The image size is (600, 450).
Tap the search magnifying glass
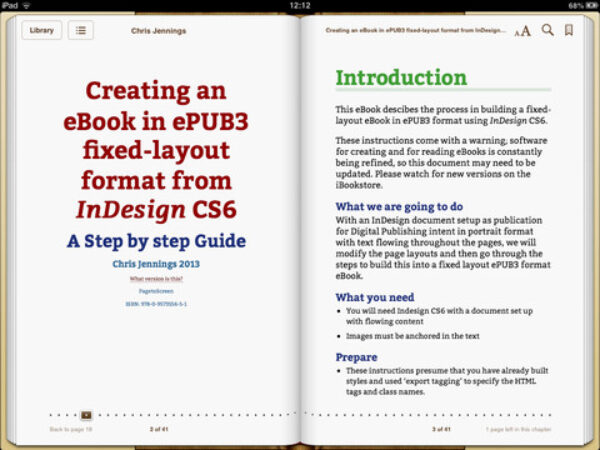(x=547, y=30)
